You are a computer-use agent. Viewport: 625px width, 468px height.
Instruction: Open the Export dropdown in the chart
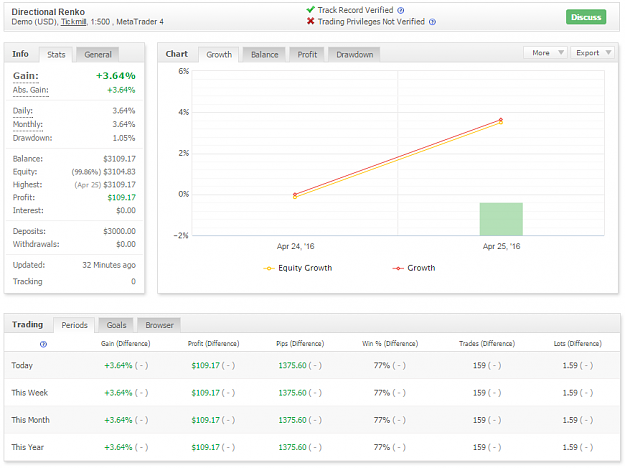pos(593,53)
